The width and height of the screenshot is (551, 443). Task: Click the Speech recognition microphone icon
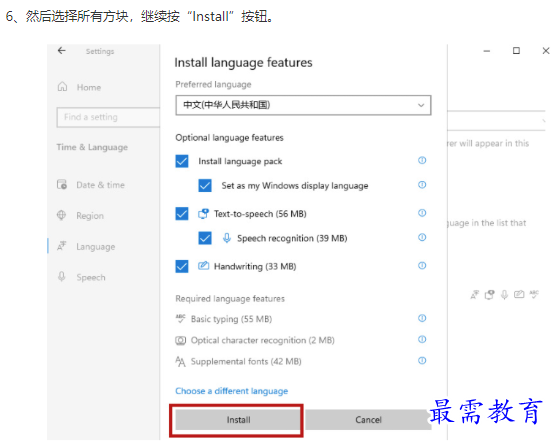tap(227, 238)
